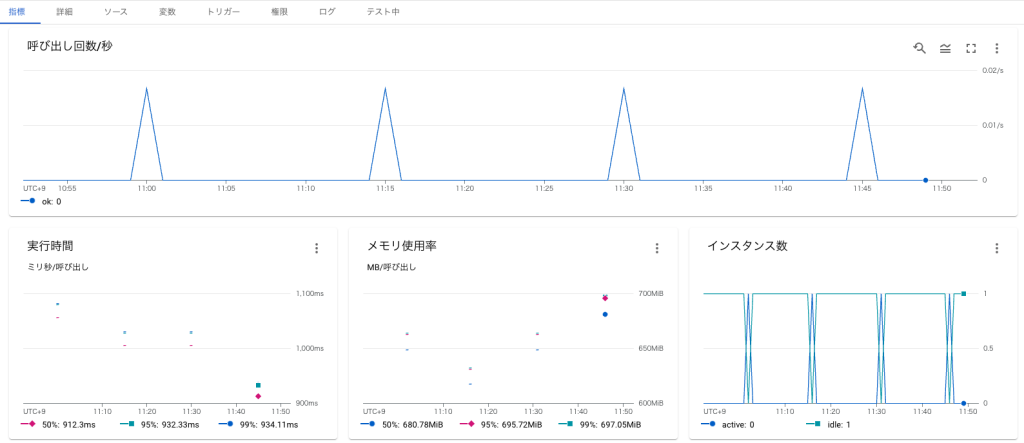Open the インスタンス数 chart three-dot menu

click(x=996, y=248)
